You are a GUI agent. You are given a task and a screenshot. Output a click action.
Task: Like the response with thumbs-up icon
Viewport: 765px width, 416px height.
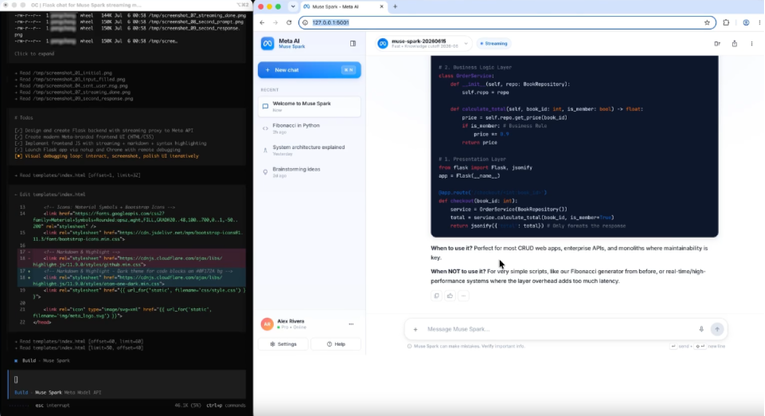click(x=450, y=296)
